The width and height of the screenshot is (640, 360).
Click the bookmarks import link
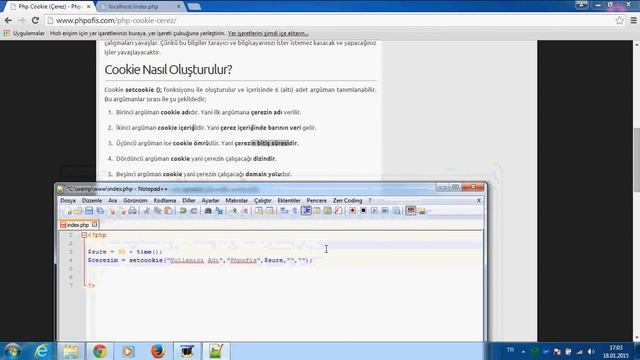tap(268, 33)
